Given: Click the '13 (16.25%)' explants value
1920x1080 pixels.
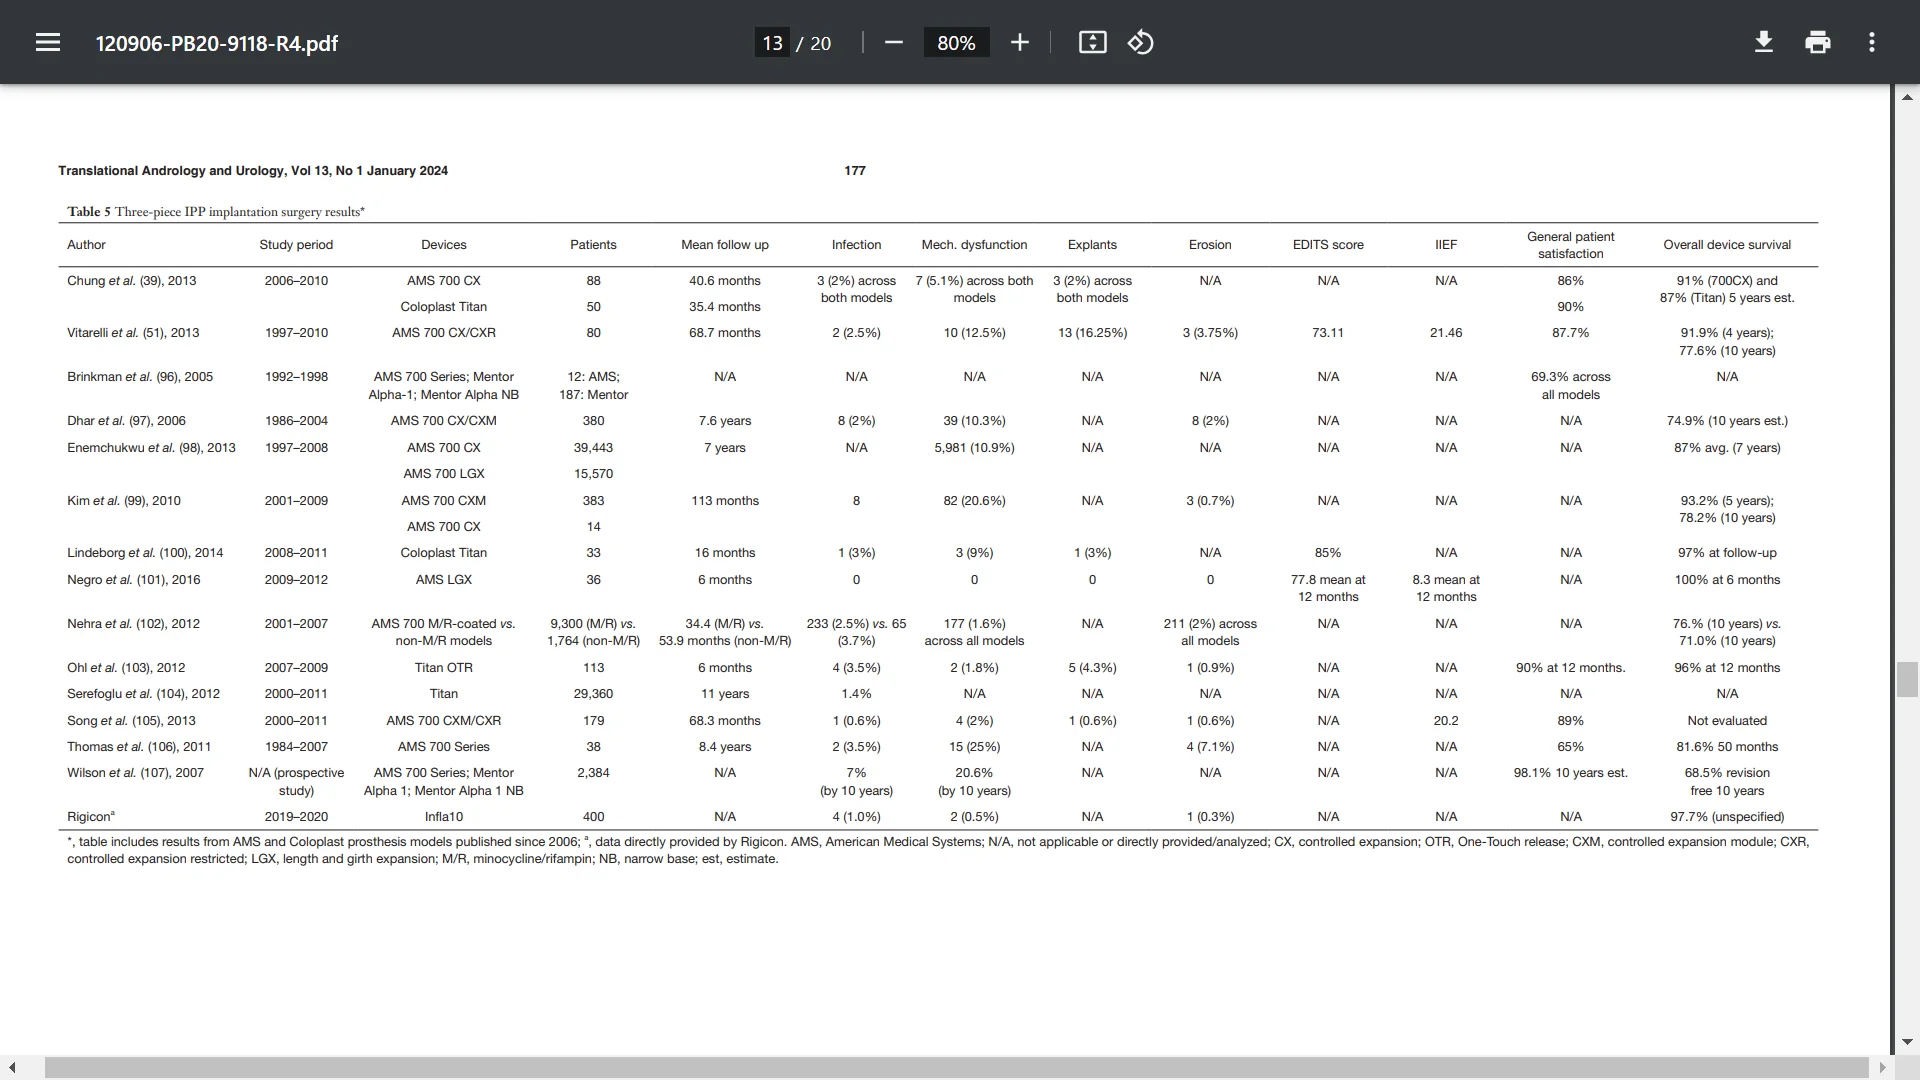Looking at the screenshot, I should (1092, 333).
